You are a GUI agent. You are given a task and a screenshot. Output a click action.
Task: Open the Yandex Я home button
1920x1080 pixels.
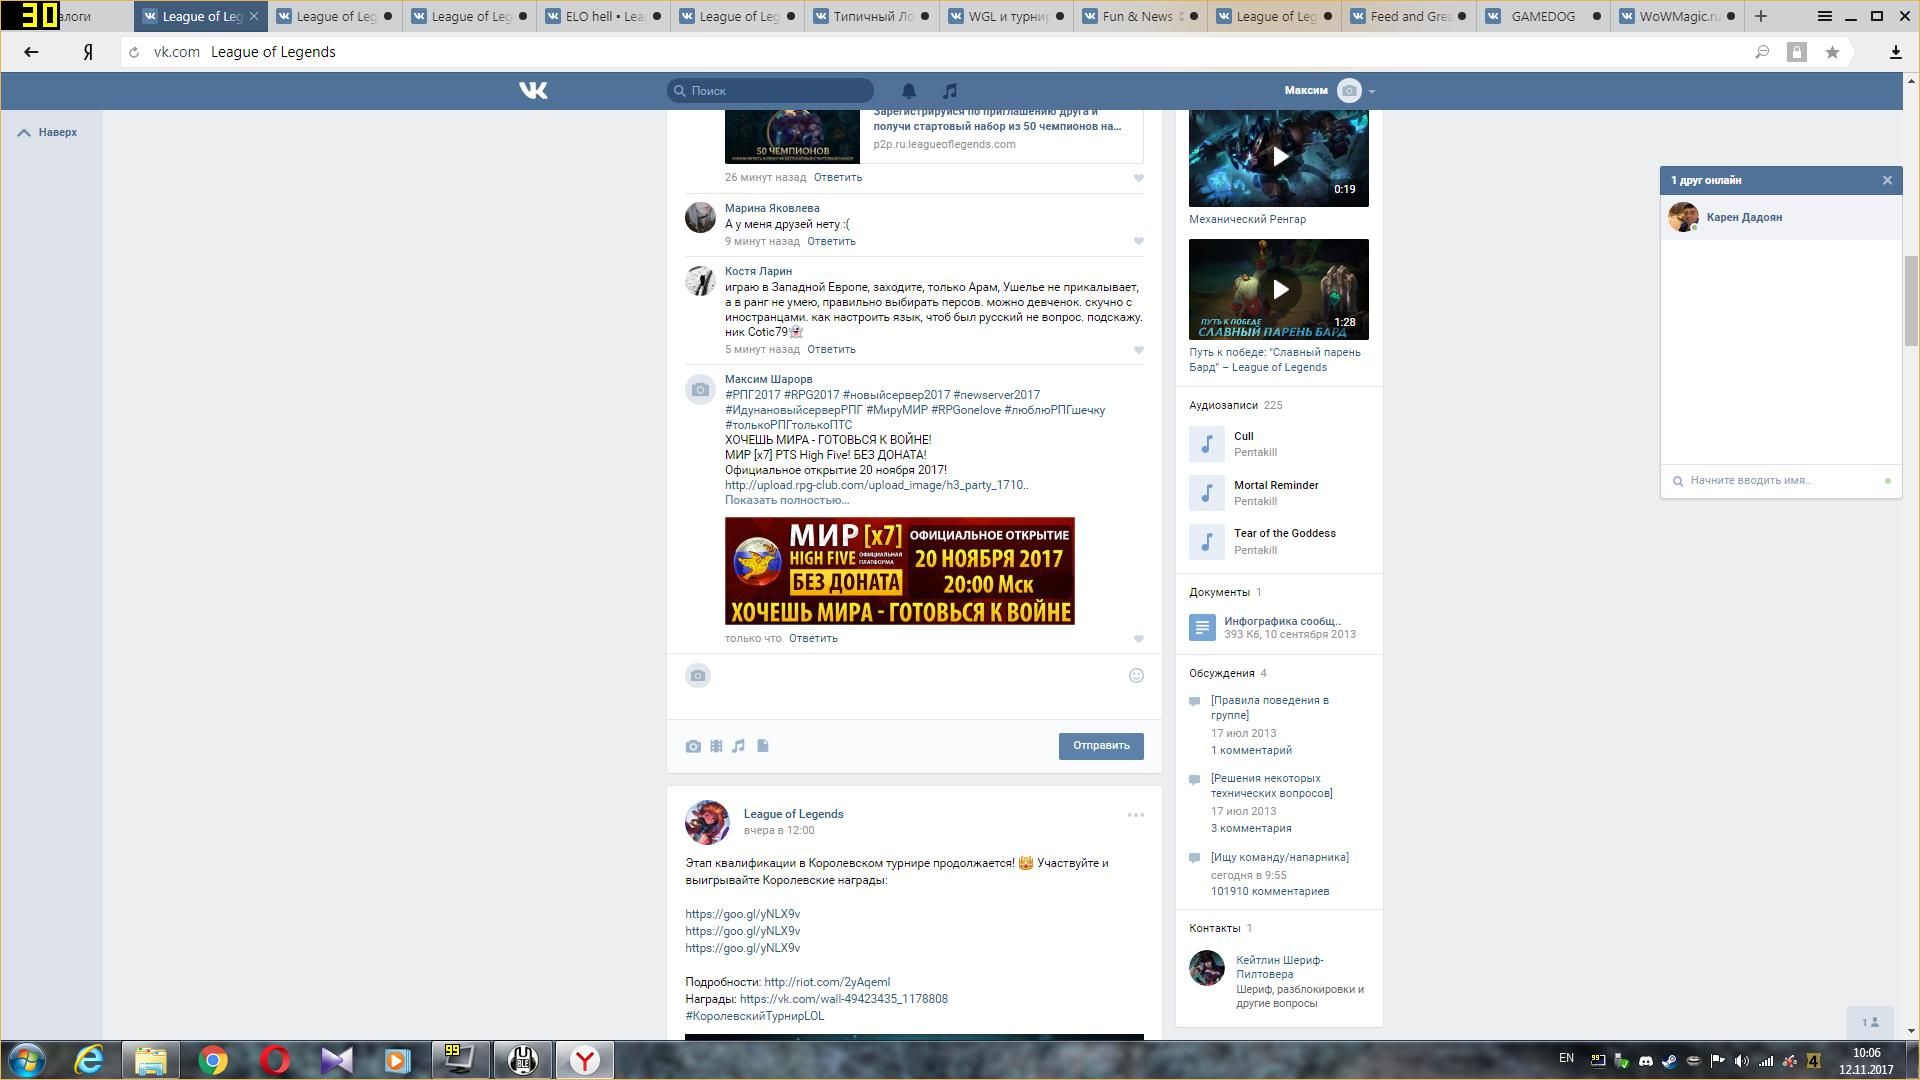88,52
